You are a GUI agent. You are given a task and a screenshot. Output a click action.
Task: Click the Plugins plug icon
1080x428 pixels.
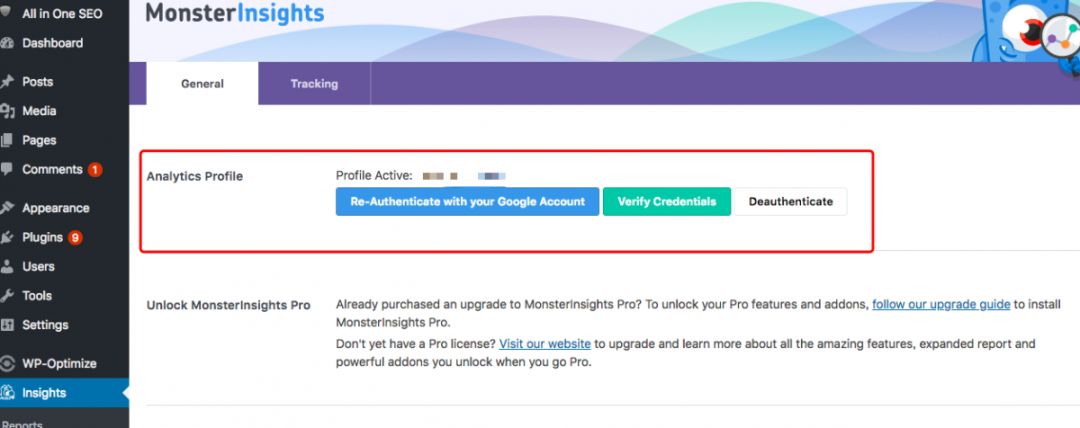(x=6, y=238)
